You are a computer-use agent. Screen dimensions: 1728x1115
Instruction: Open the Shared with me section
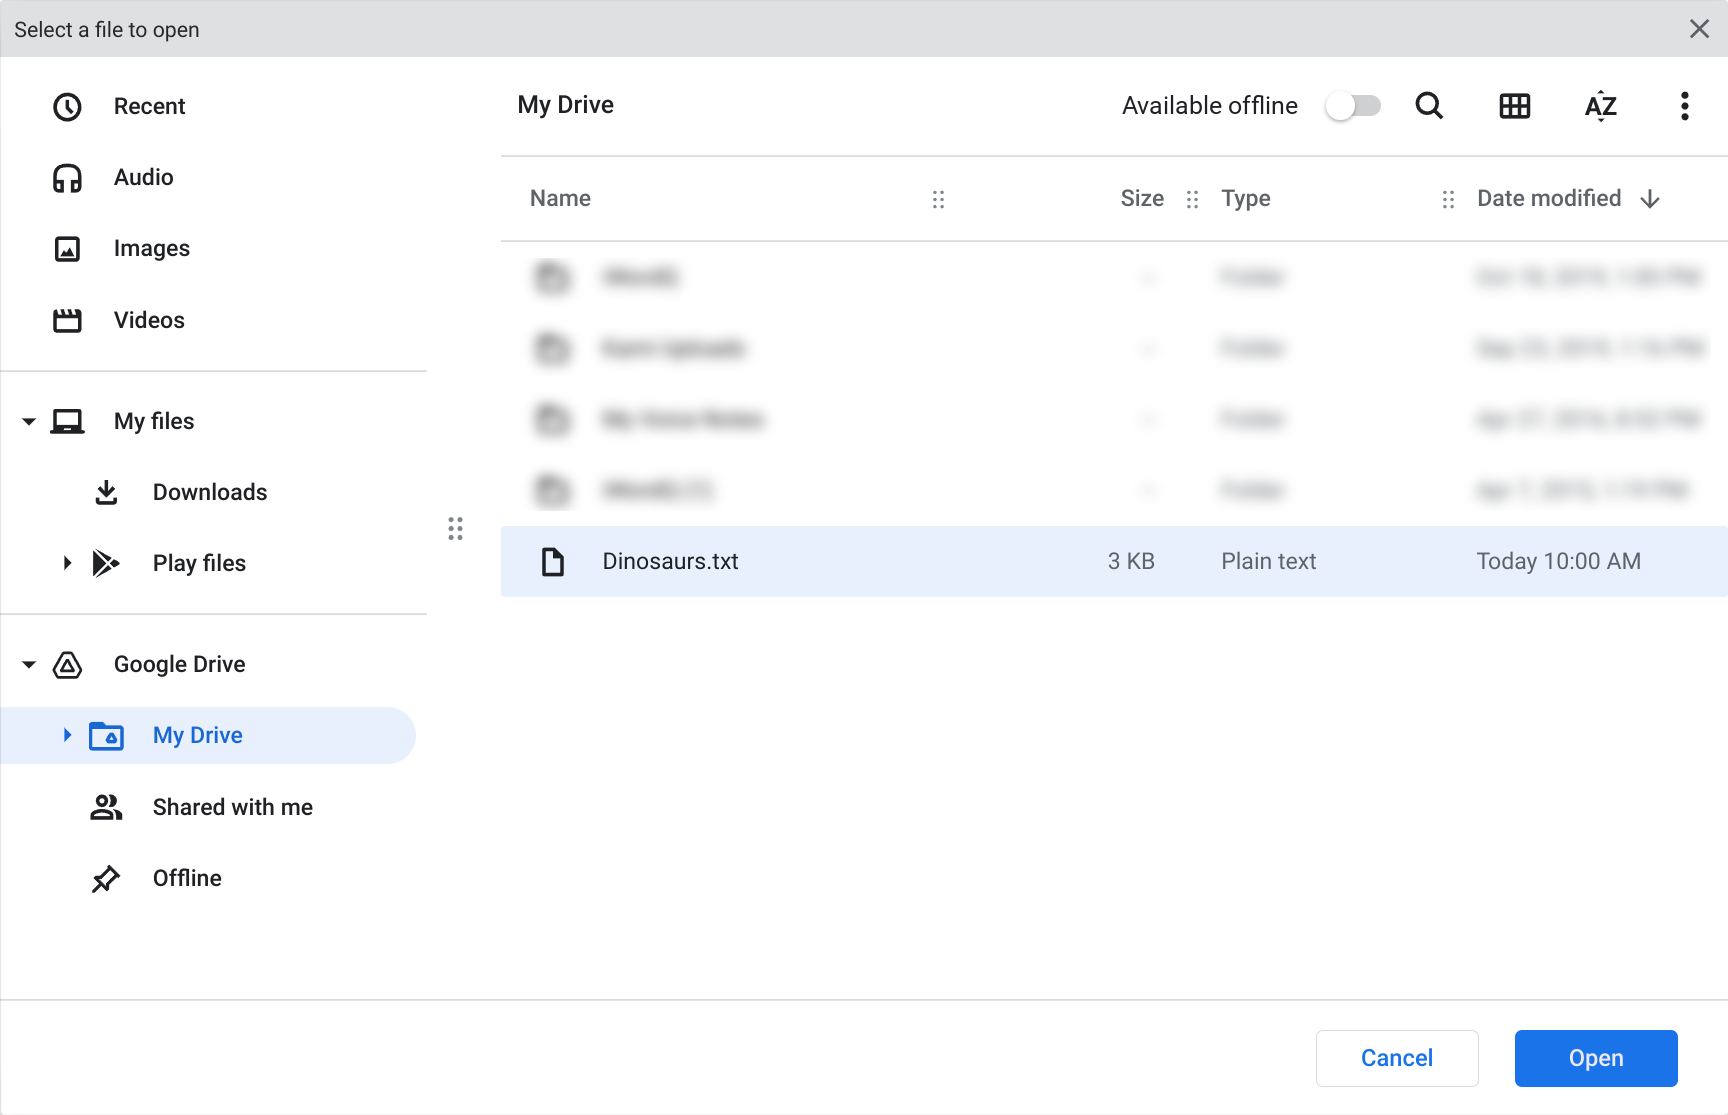click(x=233, y=807)
